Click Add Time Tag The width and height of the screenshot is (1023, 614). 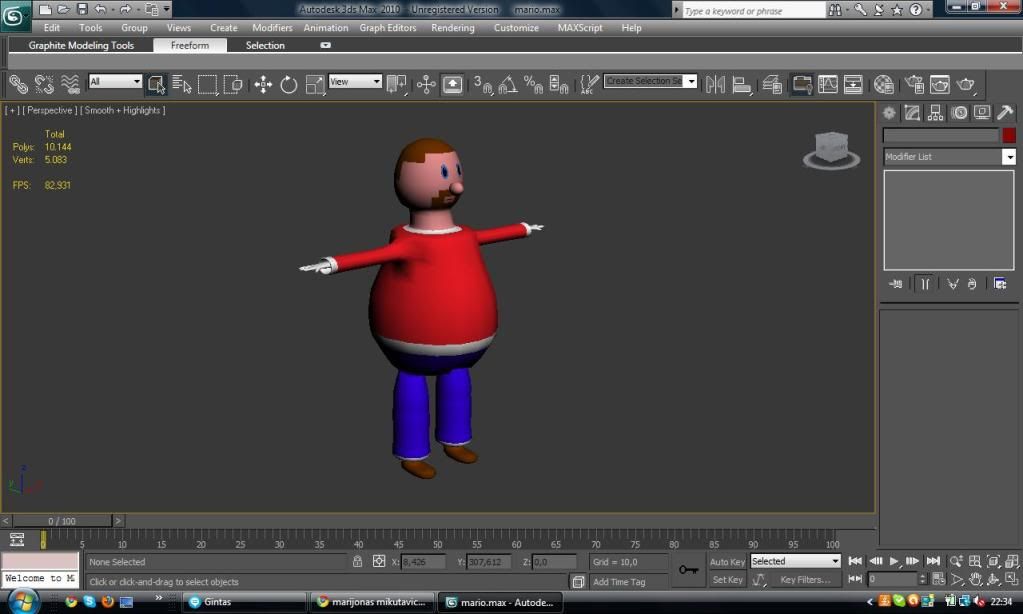[x=618, y=581]
